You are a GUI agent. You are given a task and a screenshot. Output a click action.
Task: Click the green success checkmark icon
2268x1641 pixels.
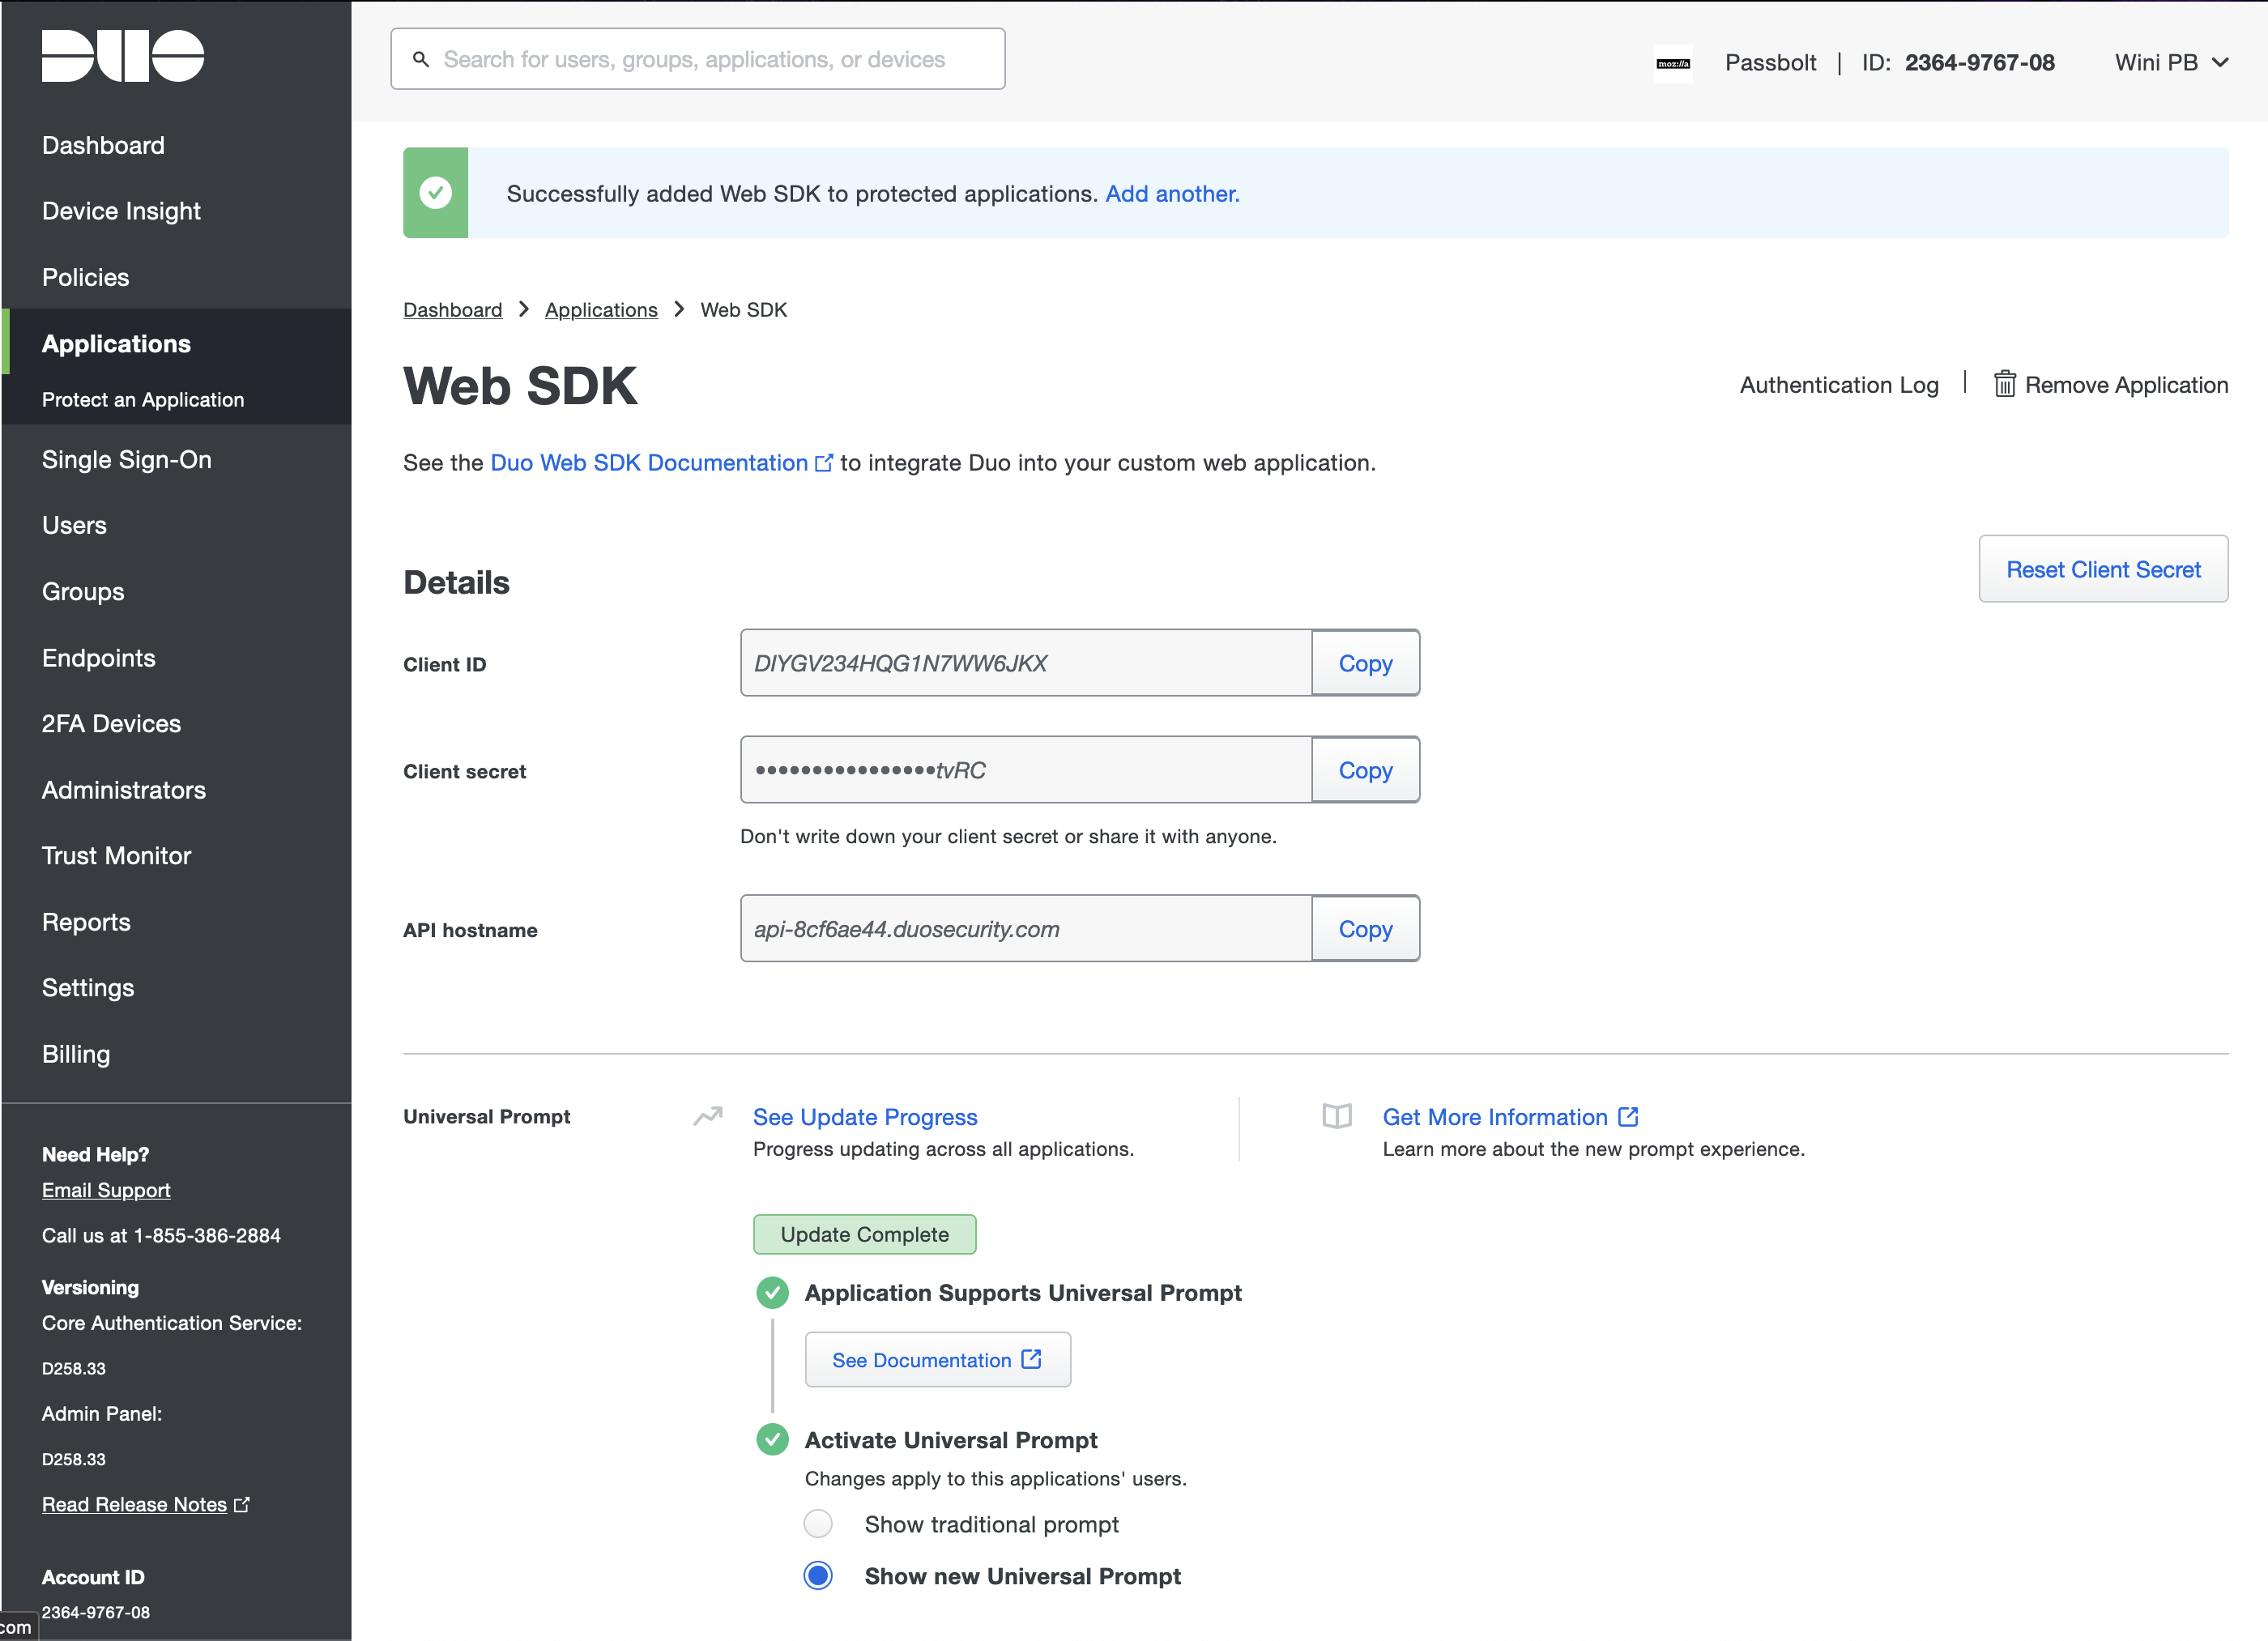(435, 192)
